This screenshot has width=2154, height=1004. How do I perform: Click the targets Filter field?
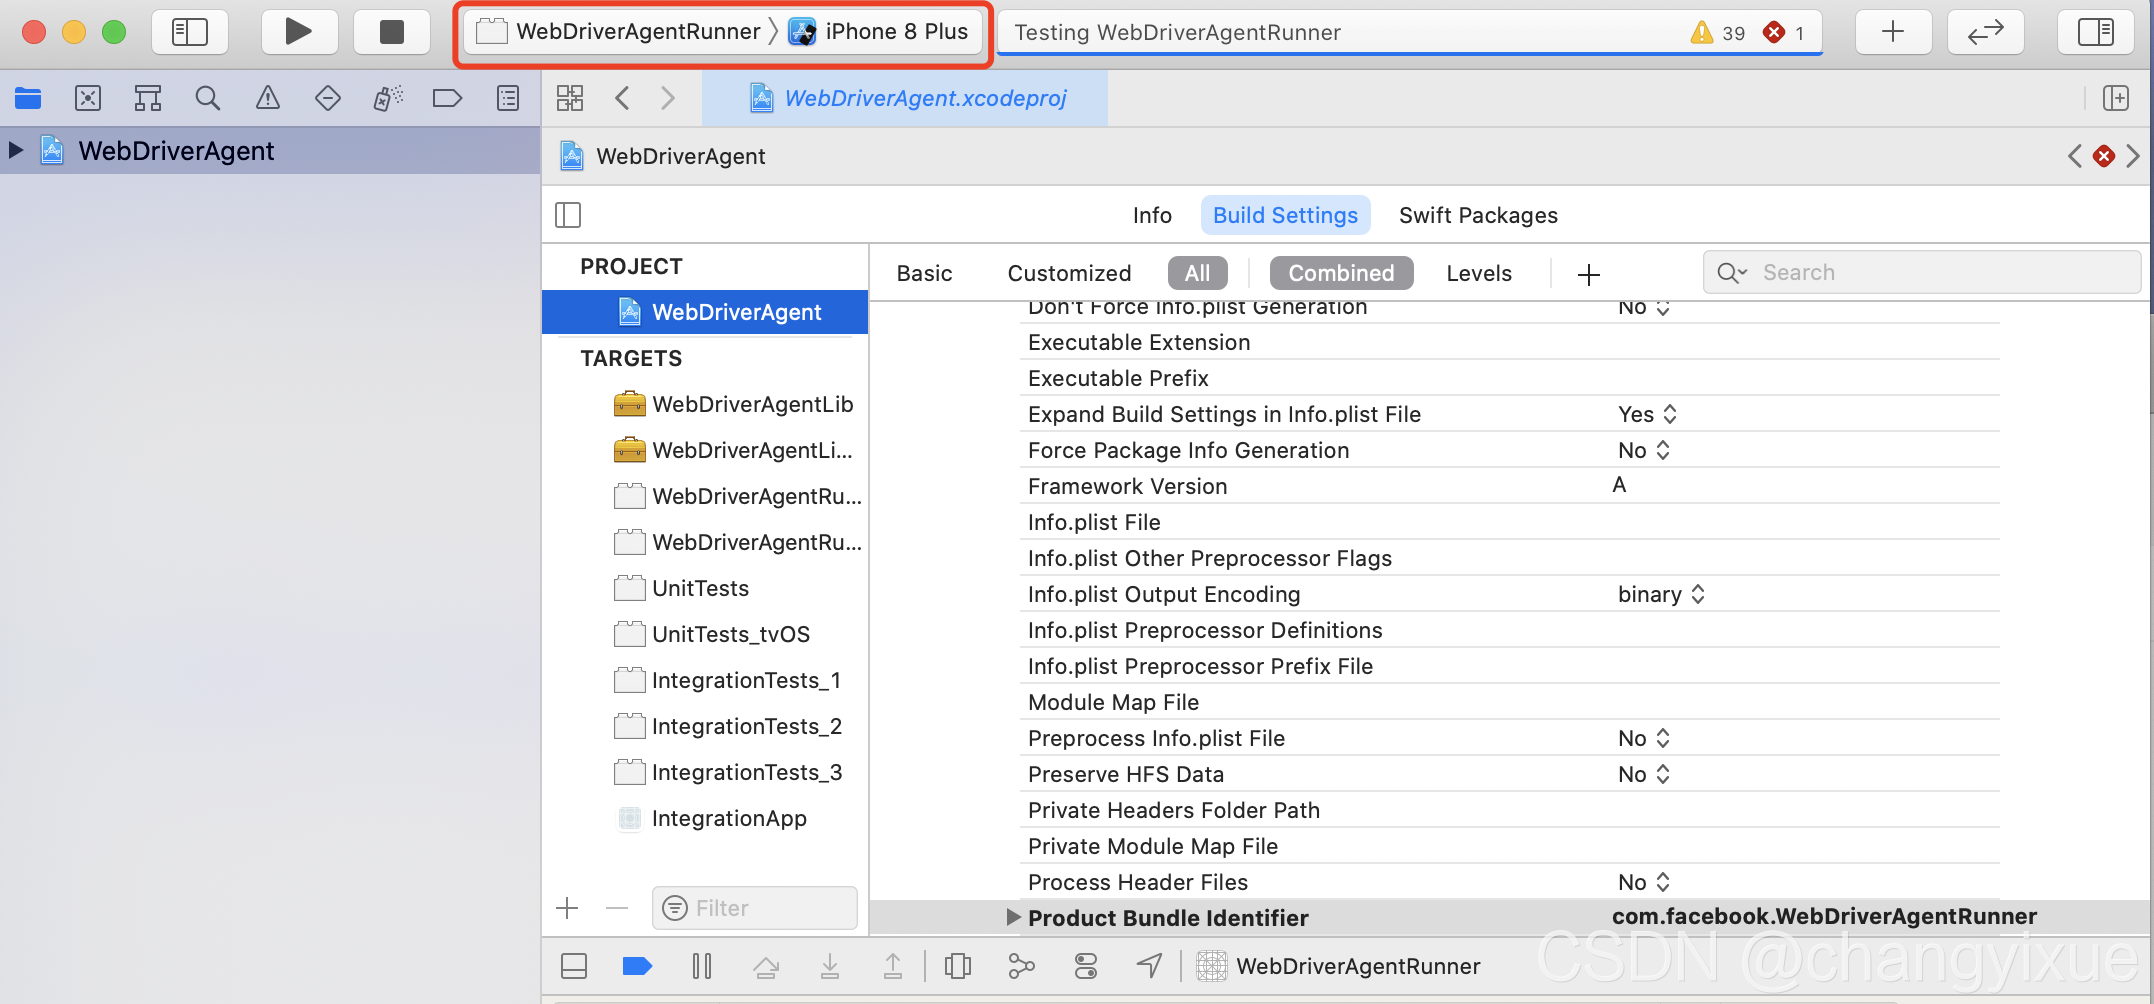pyautogui.click(x=755, y=908)
